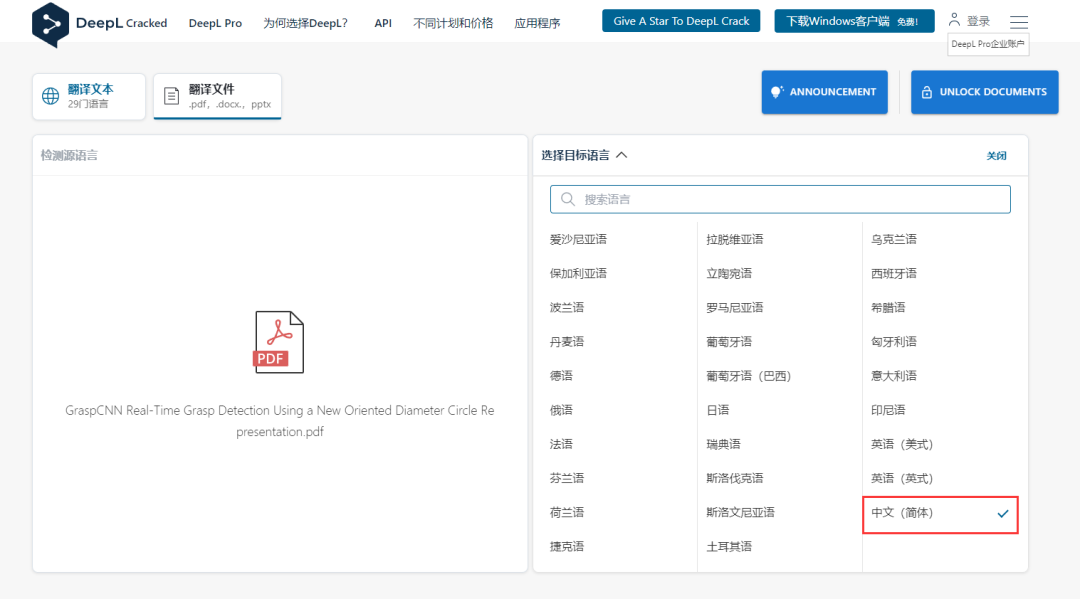Screen dimensions: 1080x599
Task: Select 荷兰语 as target language
Action: pyautogui.click(x=566, y=512)
